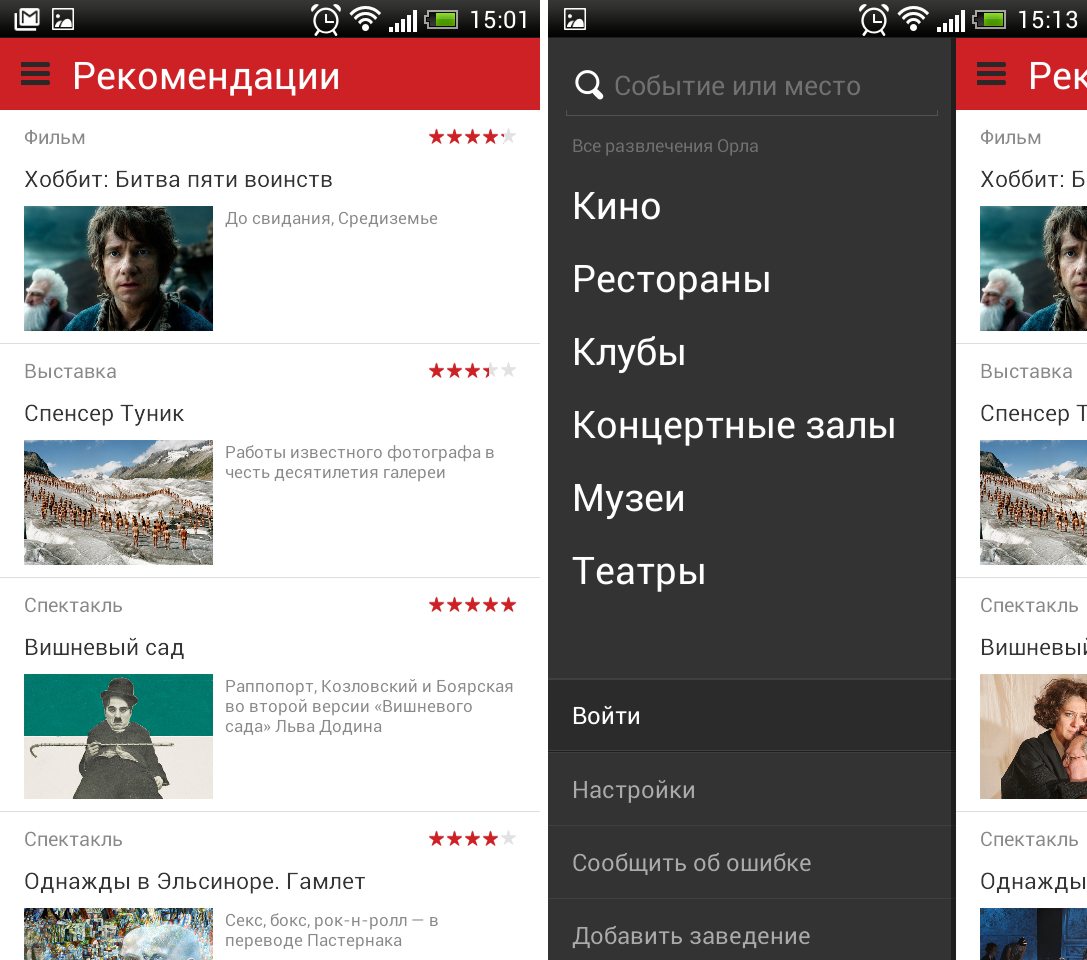Tap Выставка label in right screen
The width and height of the screenshot is (1087, 960).
pyautogui.click(x=1026, y=372)
